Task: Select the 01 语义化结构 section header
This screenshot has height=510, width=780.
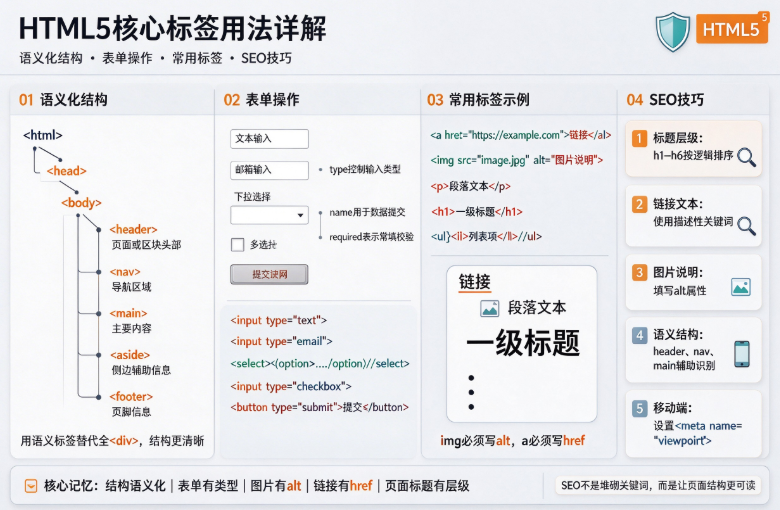Action: (63, 100)
